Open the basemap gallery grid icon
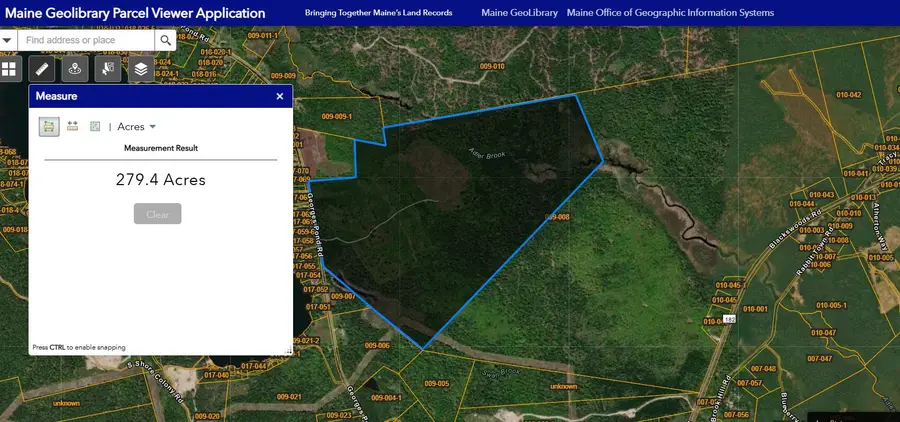The width and height of the screenshot is (900, 422). pyautogui.click(x=9, y=69)
